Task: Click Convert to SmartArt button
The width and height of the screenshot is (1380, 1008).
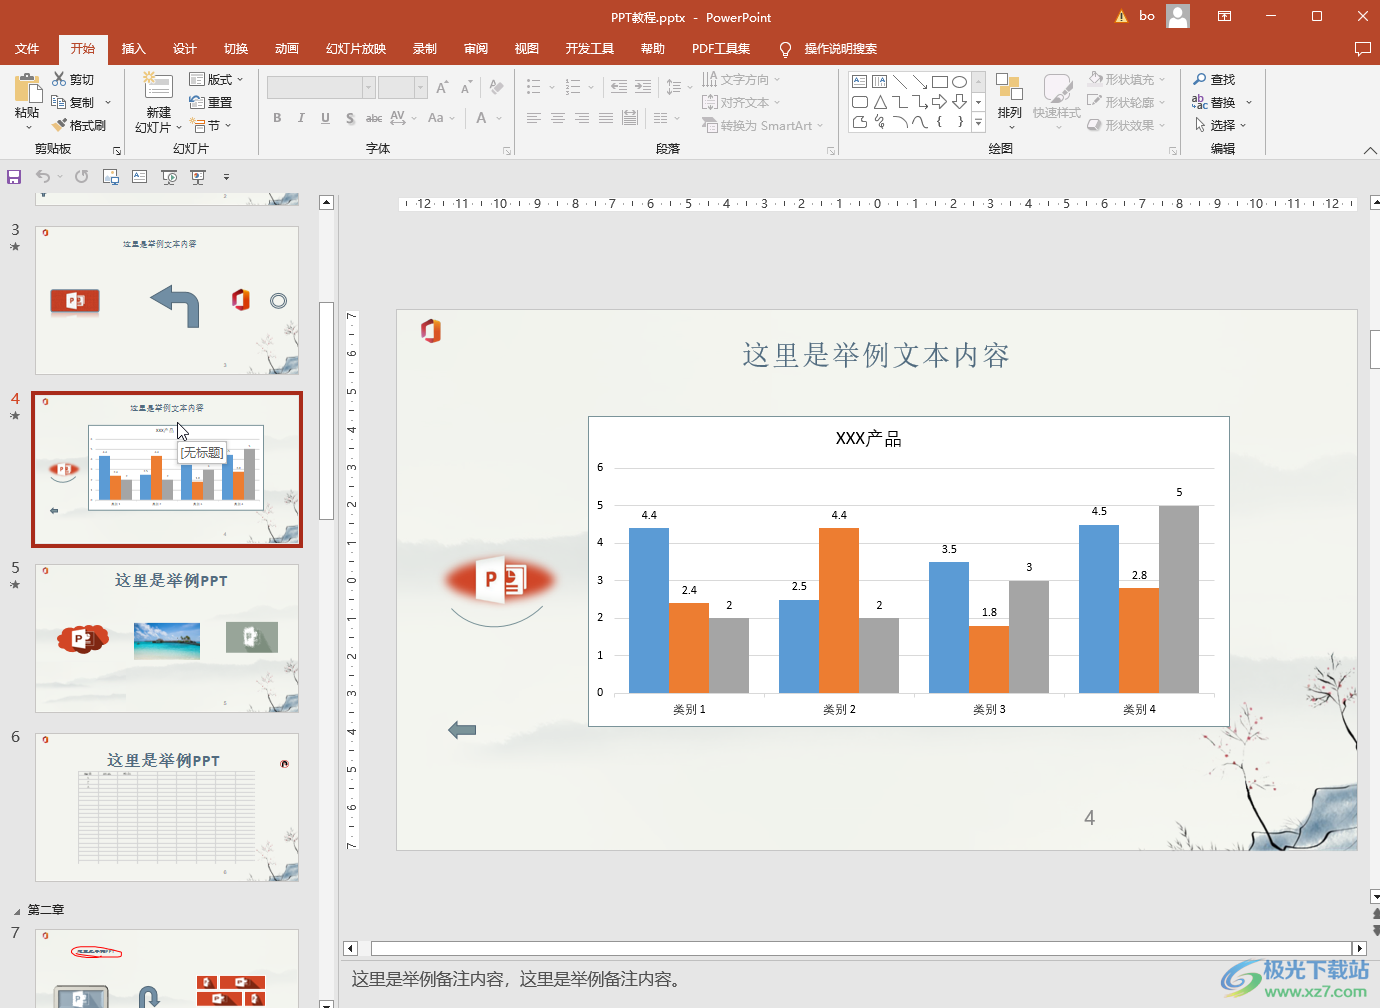Action: tap(762, 125)
